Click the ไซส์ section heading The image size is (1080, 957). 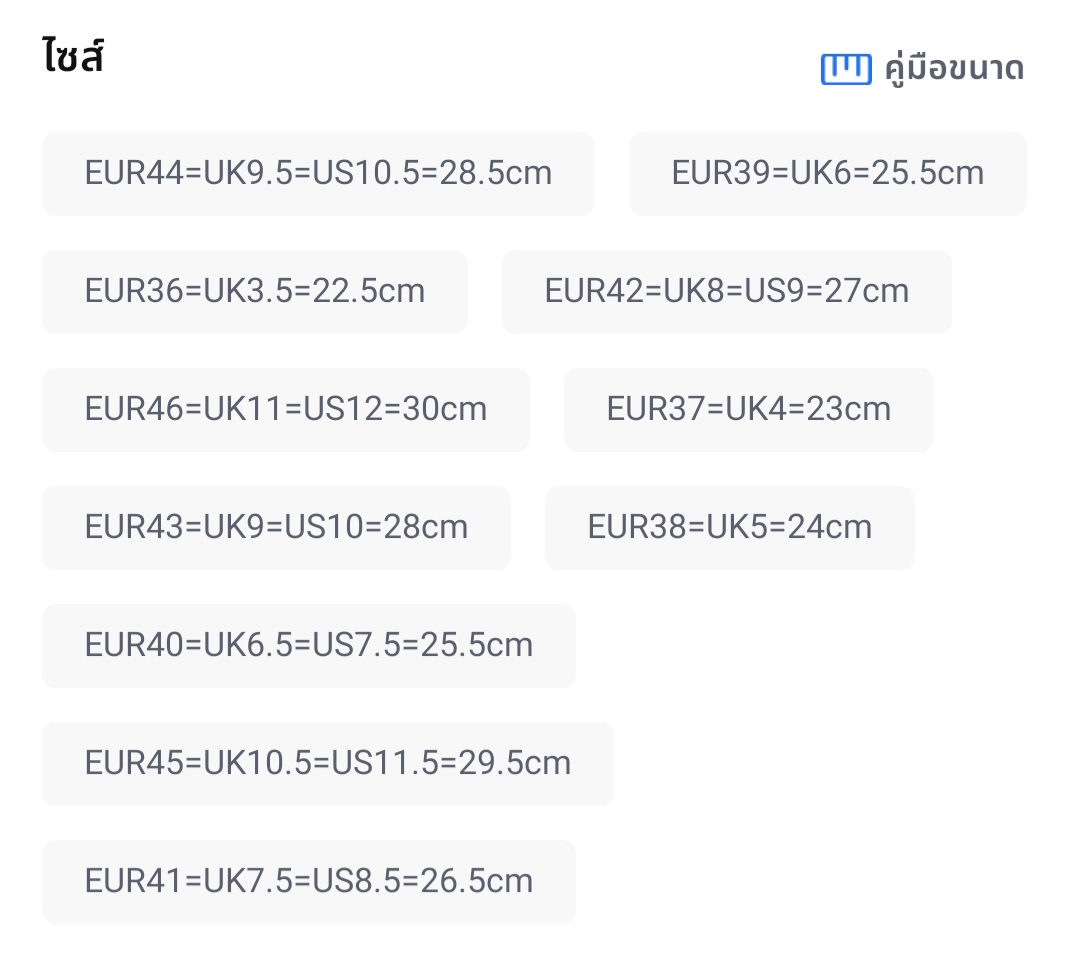coord(74,58)
